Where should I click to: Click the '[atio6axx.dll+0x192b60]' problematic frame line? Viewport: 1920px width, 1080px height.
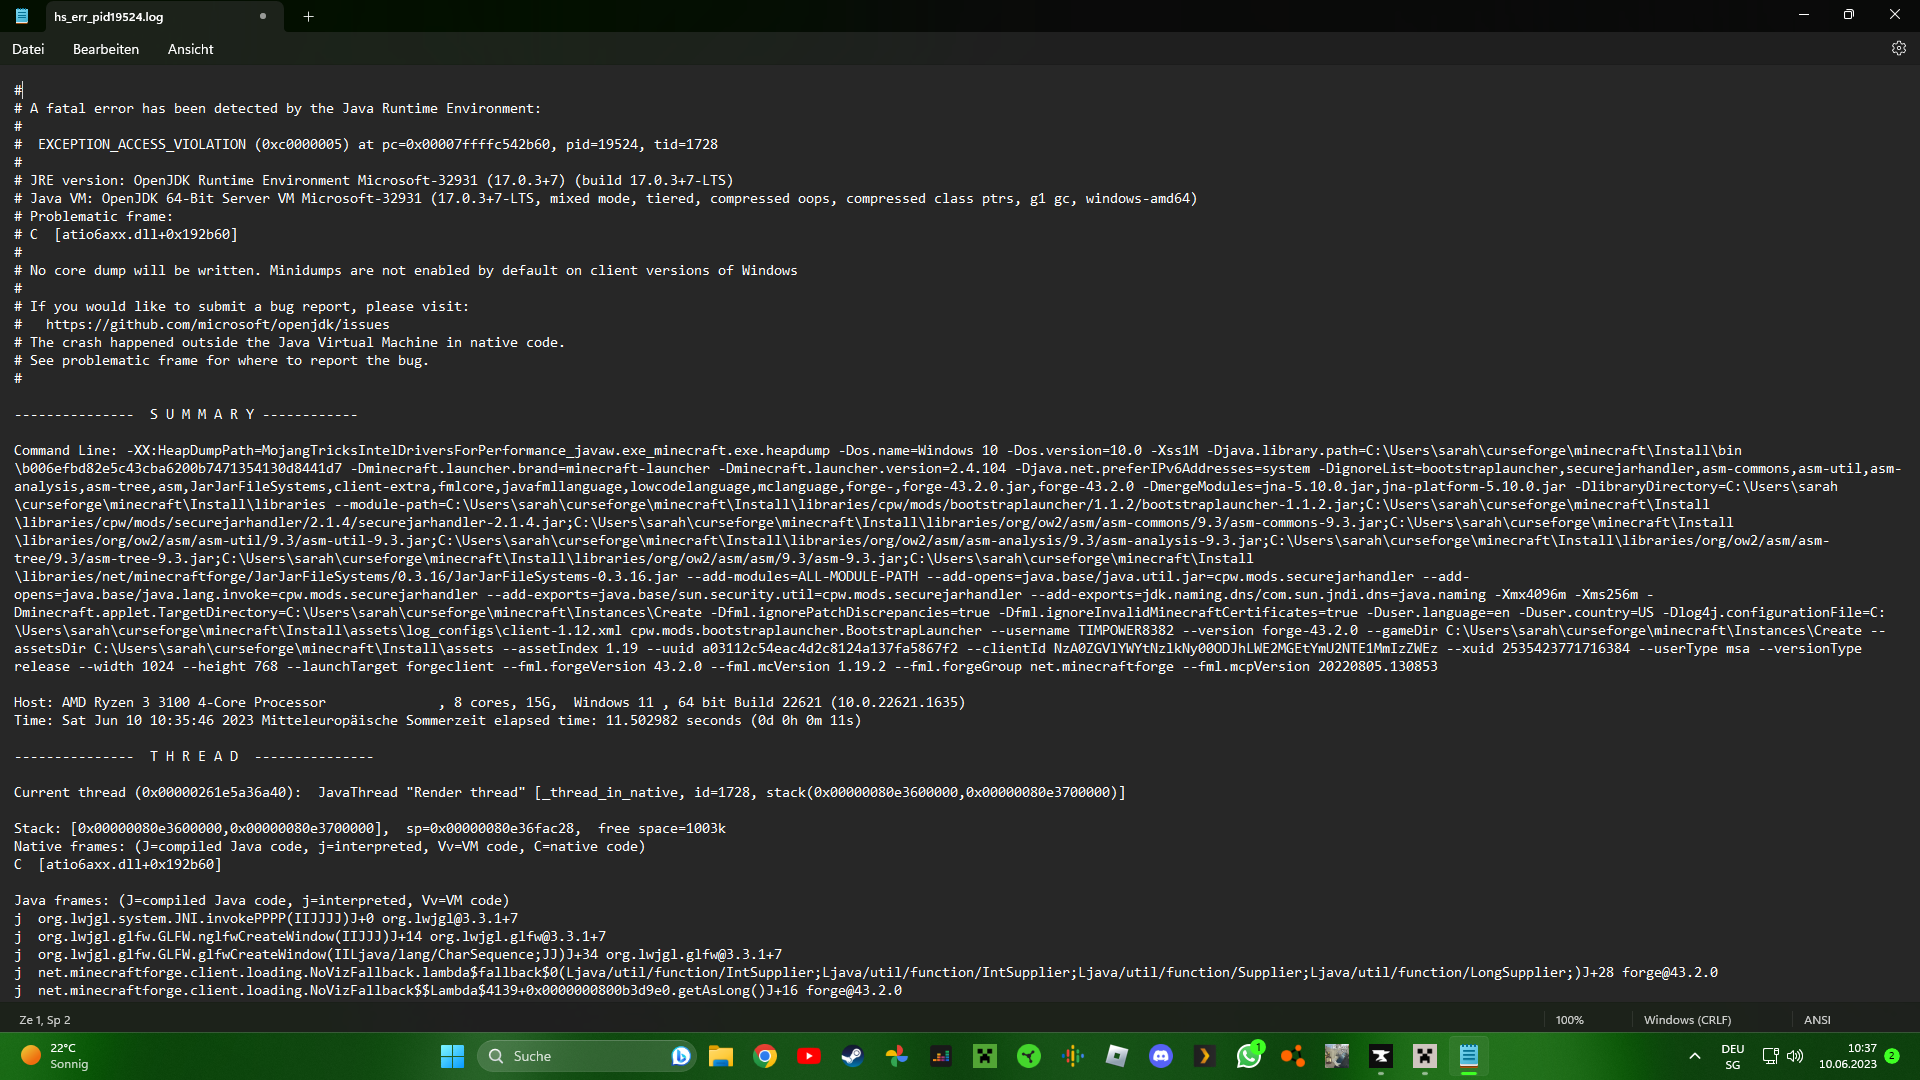pyautogui.click(x=126, y=234)
